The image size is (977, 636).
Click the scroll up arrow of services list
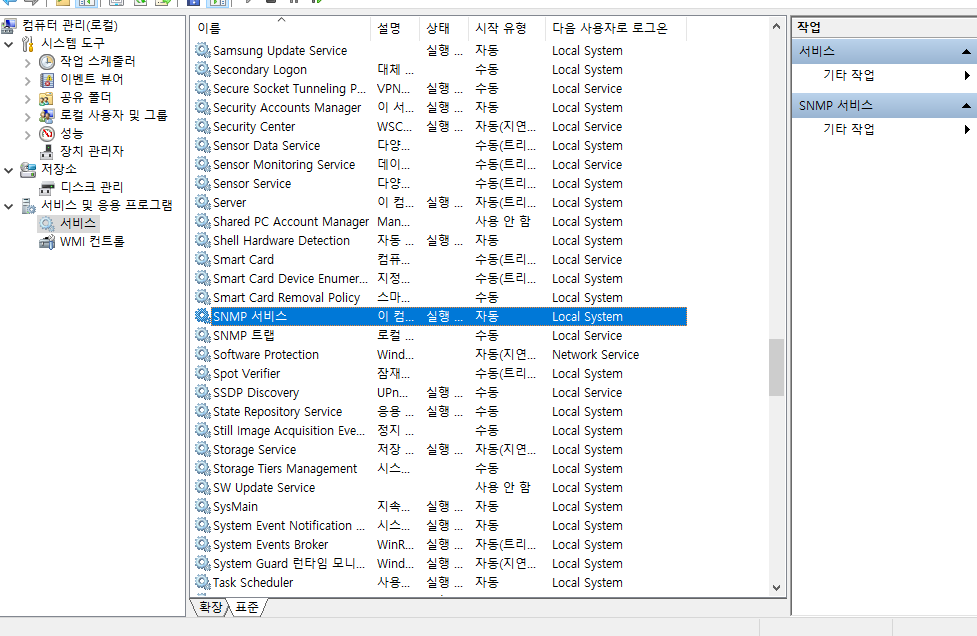tap(776, 26)
